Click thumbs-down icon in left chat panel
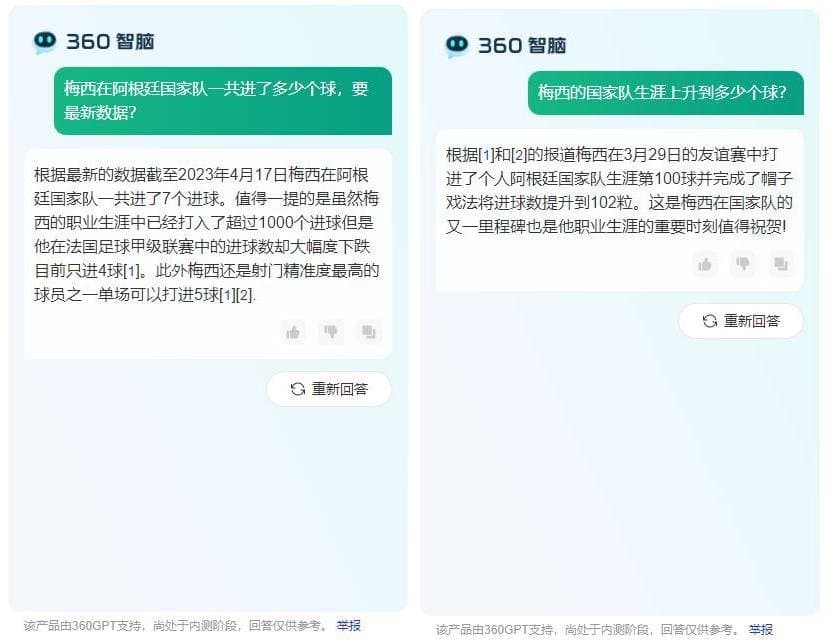832x640 pixels. pos(331,332)
